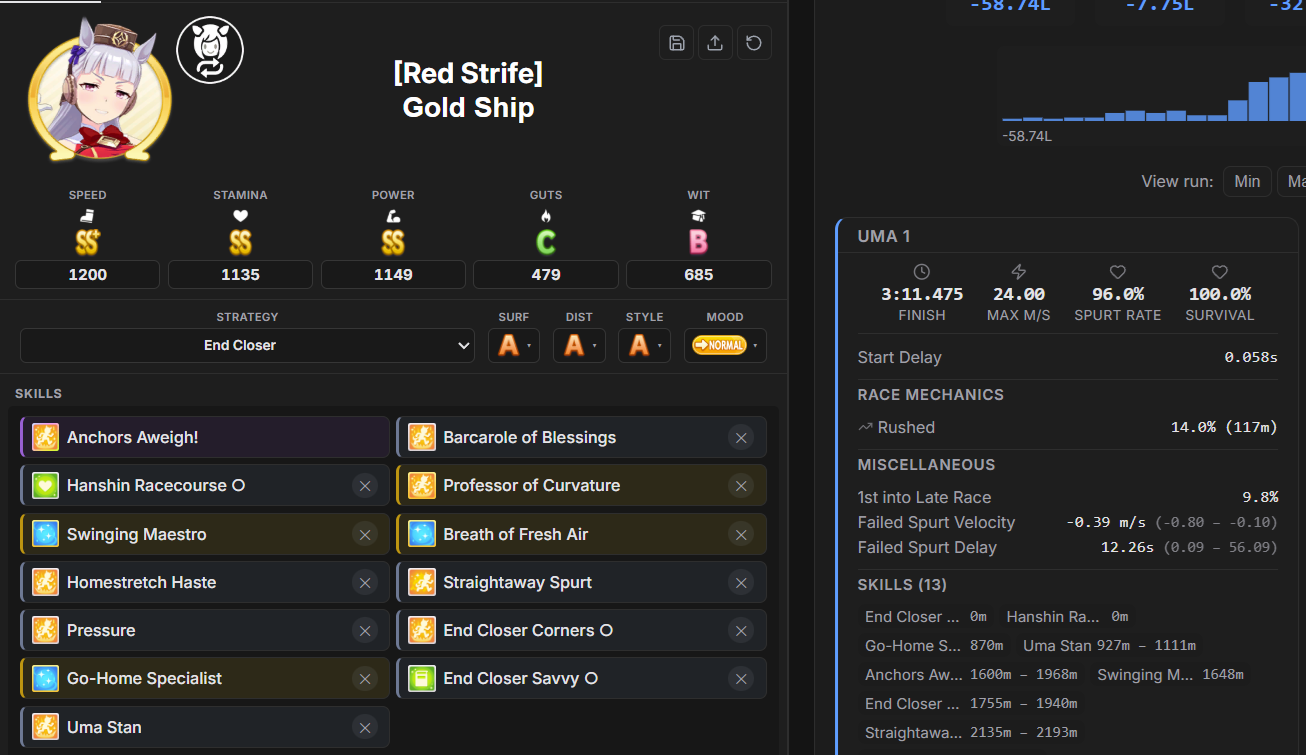This screenshot has width=1306, height=755.
Task: Remove the End Closer Corners skill
Action: tap(741, 630)
